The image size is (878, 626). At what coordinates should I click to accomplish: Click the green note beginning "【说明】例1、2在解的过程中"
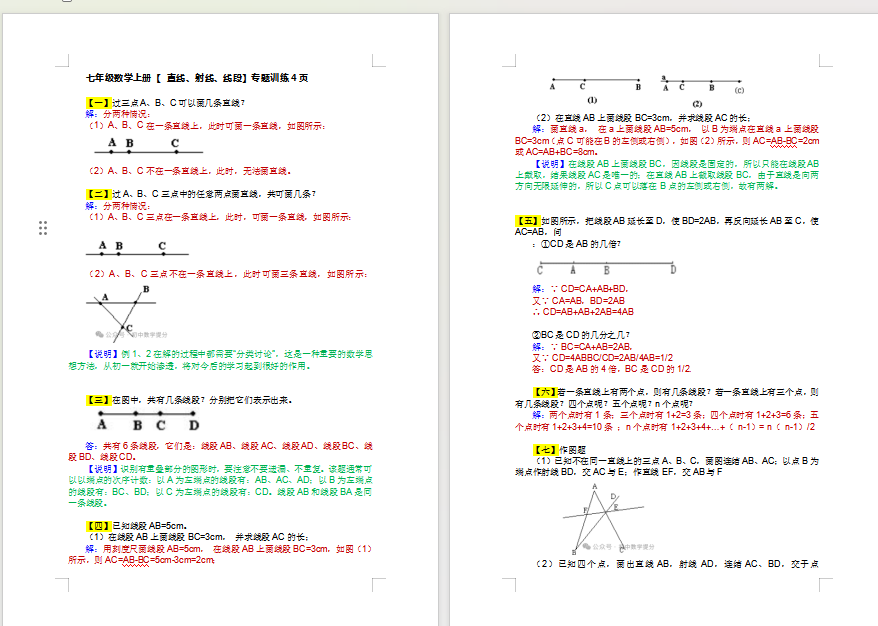[221, 359]
